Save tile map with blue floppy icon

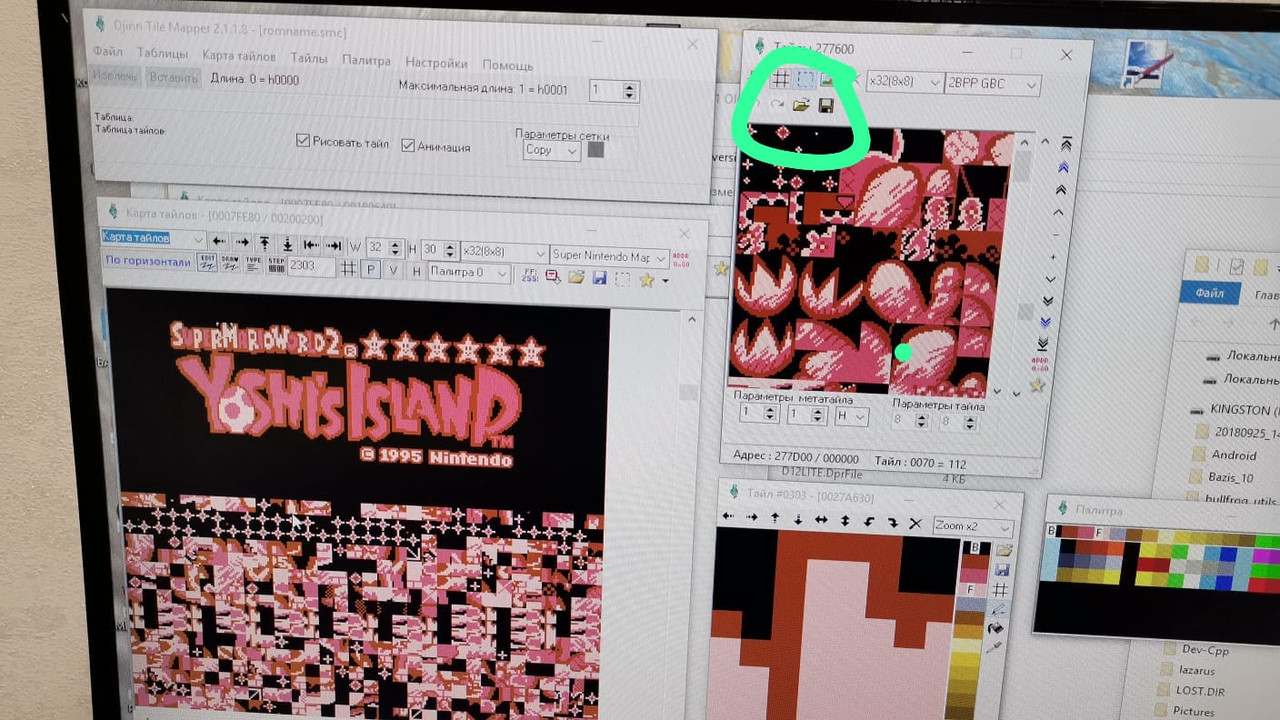599,278
